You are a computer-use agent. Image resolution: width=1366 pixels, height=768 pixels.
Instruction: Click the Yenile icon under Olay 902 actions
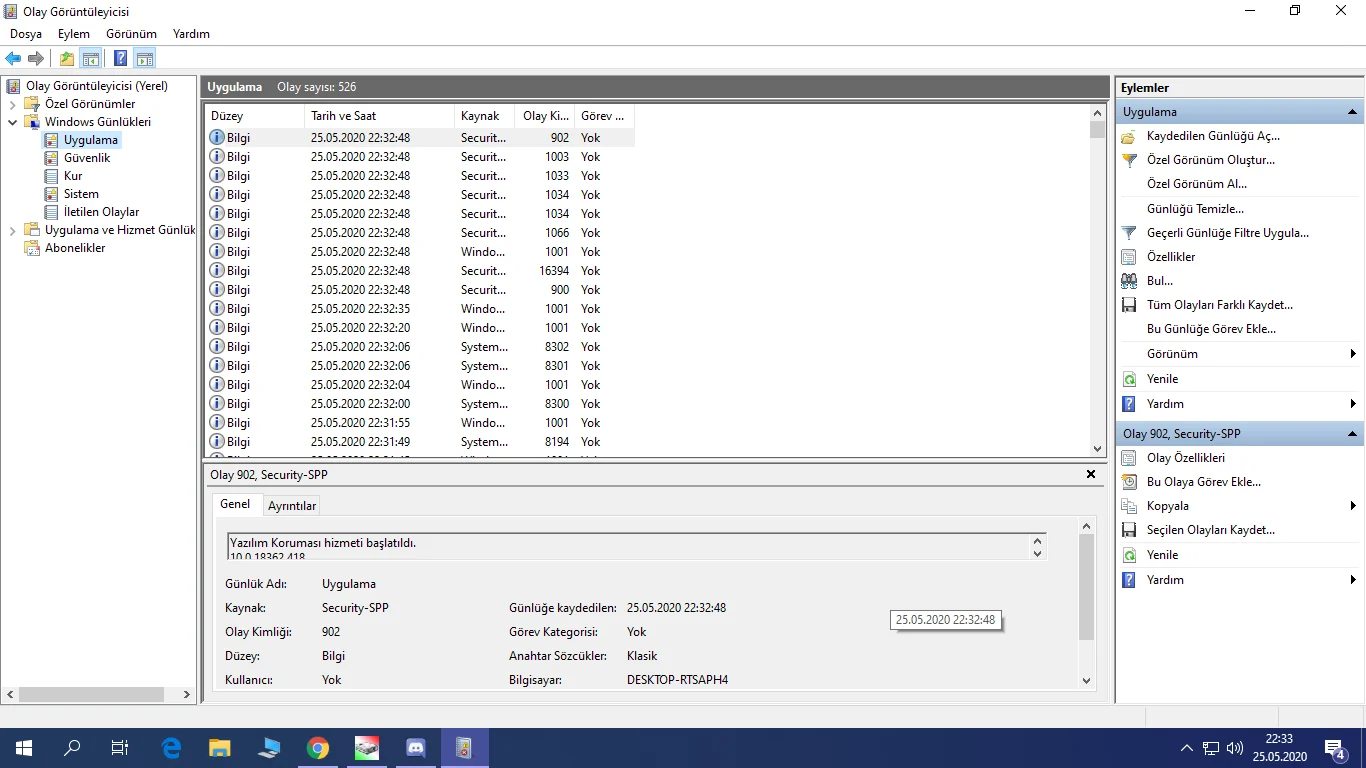1129,555
